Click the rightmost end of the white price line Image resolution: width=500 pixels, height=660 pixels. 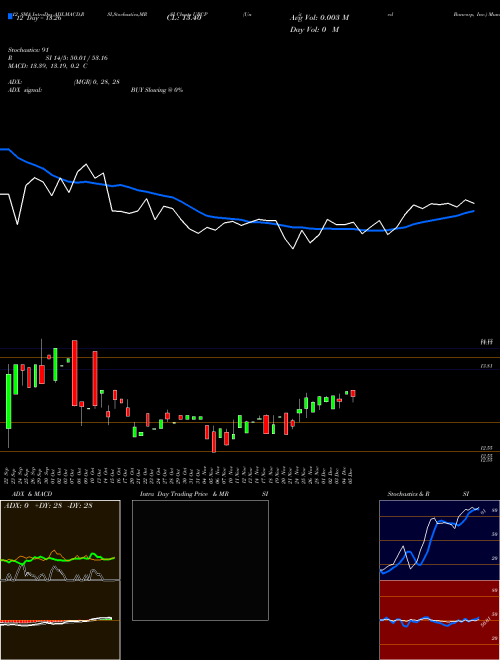474,204
